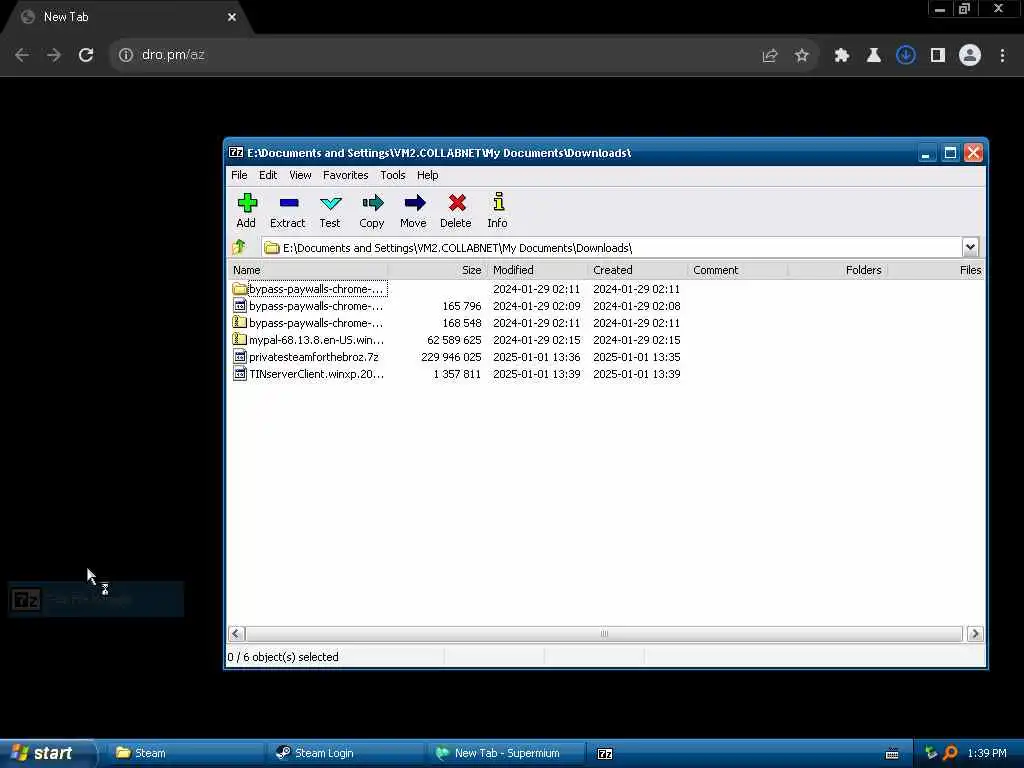This screenshot has width=1024, height=768.
Task: Click size value 229 946 025
Action: [x=451, y=357]
